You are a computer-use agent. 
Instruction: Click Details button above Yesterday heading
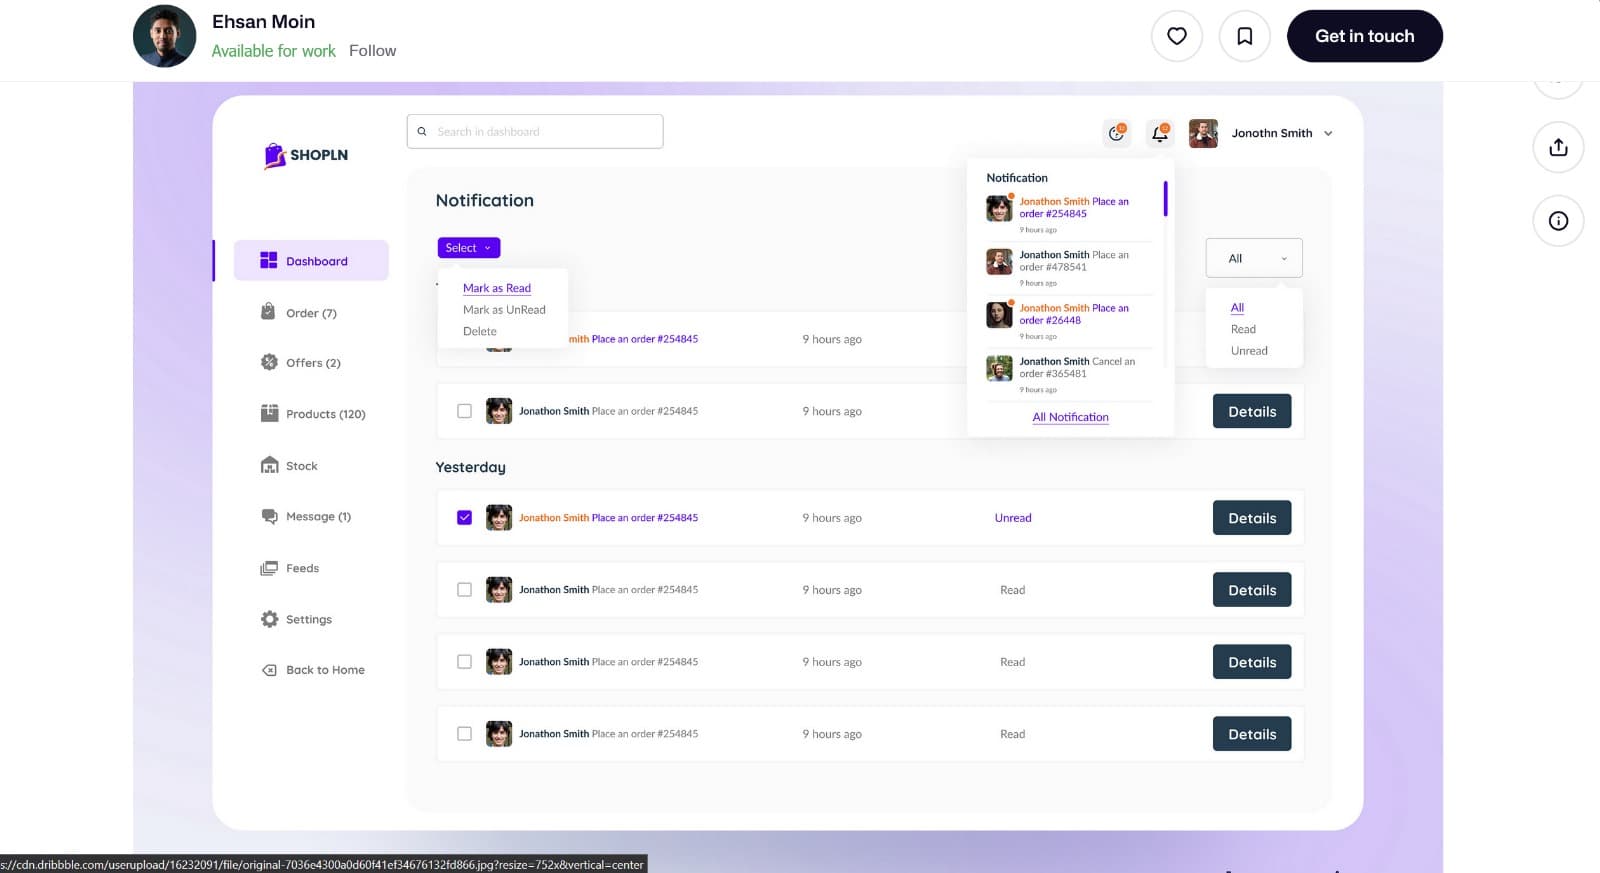1252,411
